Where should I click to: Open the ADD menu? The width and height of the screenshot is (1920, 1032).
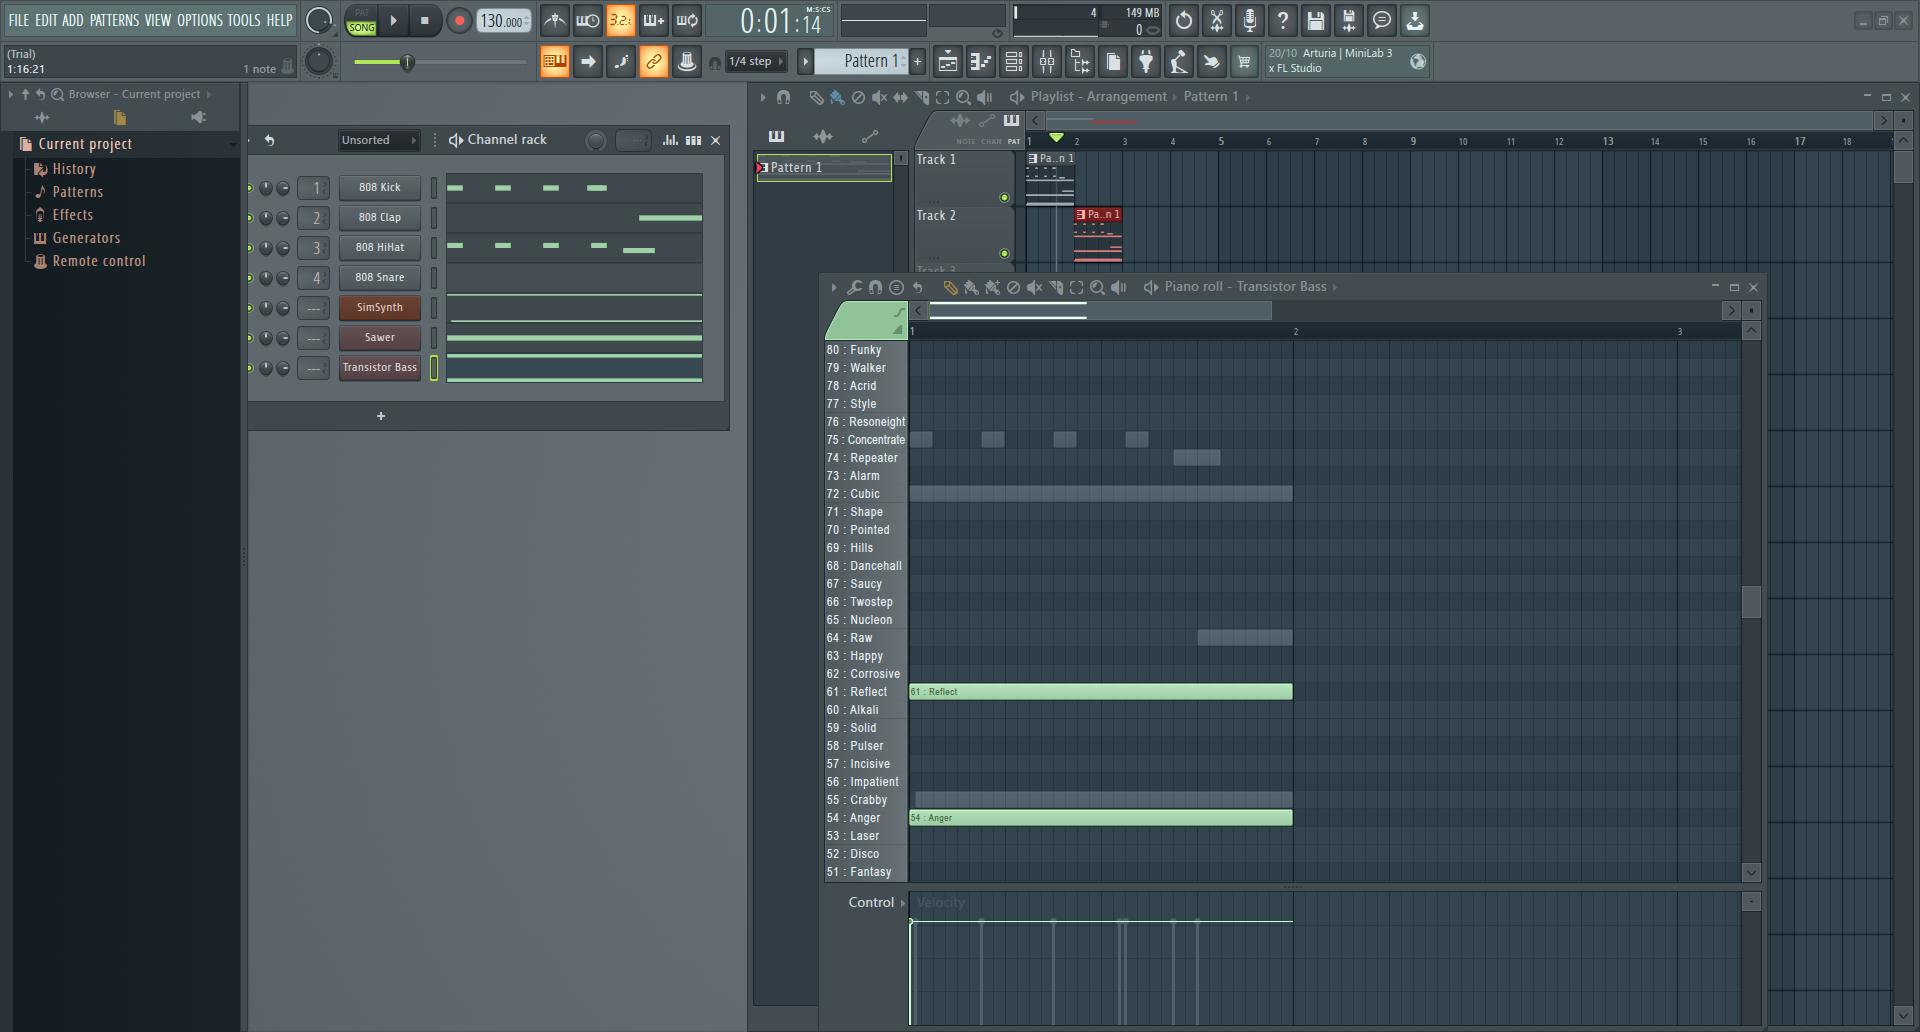pos(73,20)
